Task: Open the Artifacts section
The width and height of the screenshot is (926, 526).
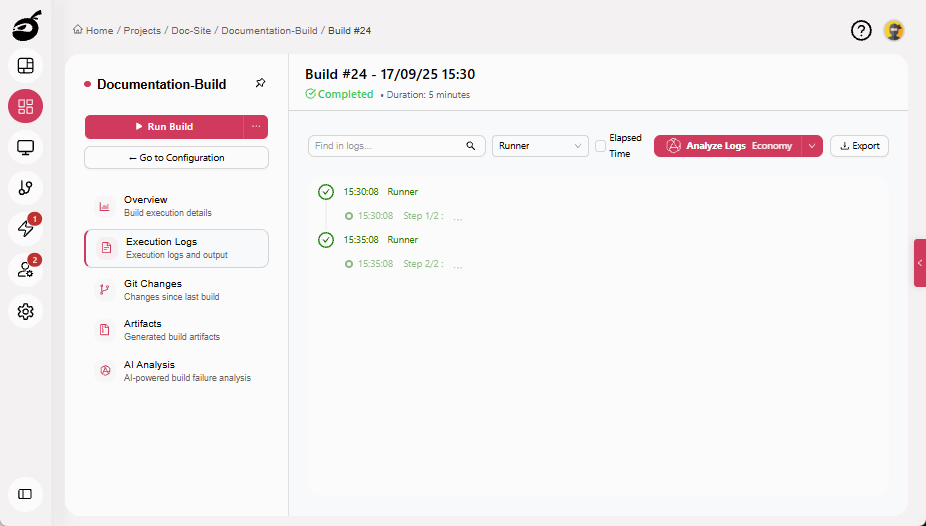Action: [x=177, y=330]
